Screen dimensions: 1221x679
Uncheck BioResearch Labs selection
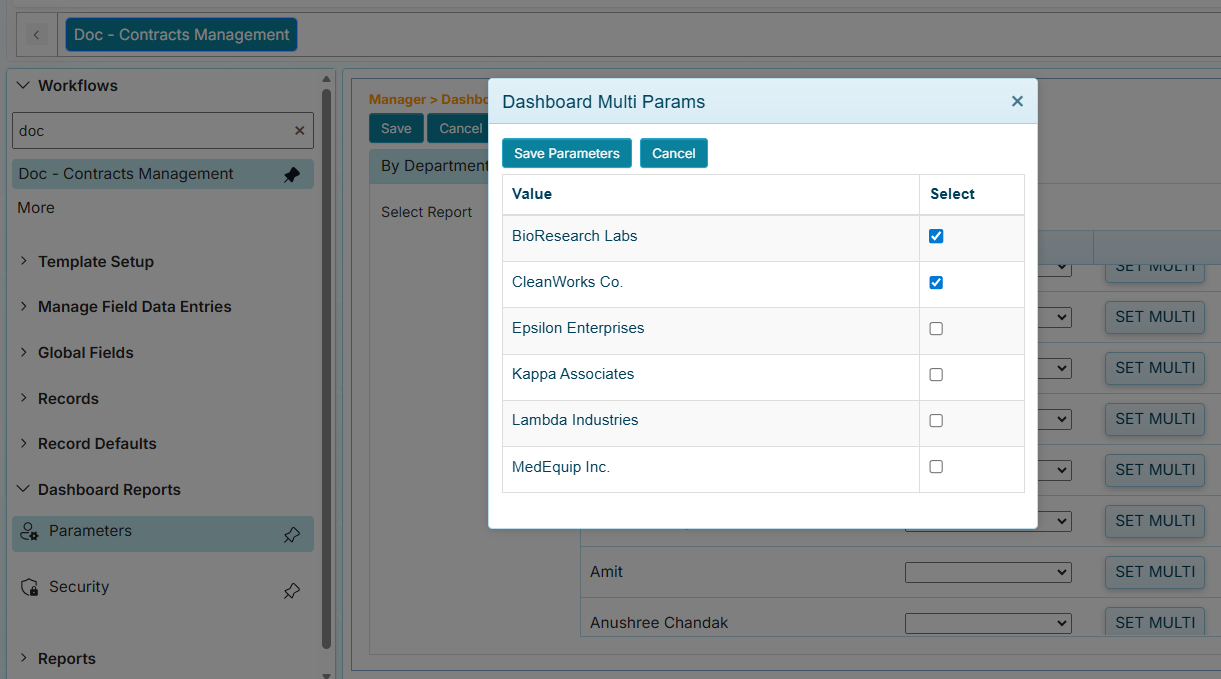[x=936, y=236]
